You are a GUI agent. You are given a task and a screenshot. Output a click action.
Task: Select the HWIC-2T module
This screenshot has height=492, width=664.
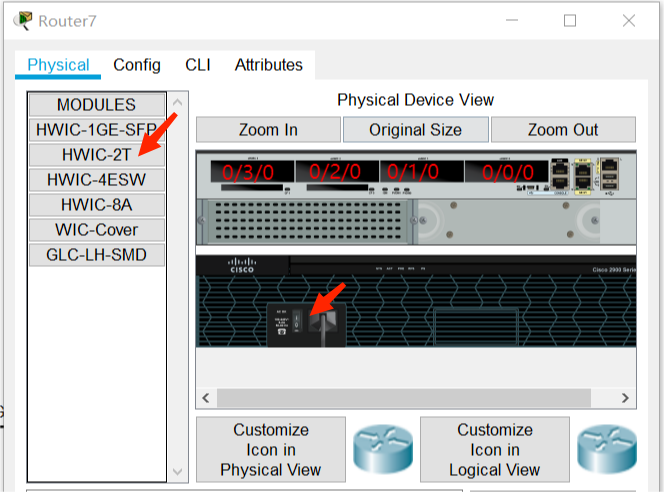pos(97,155)
